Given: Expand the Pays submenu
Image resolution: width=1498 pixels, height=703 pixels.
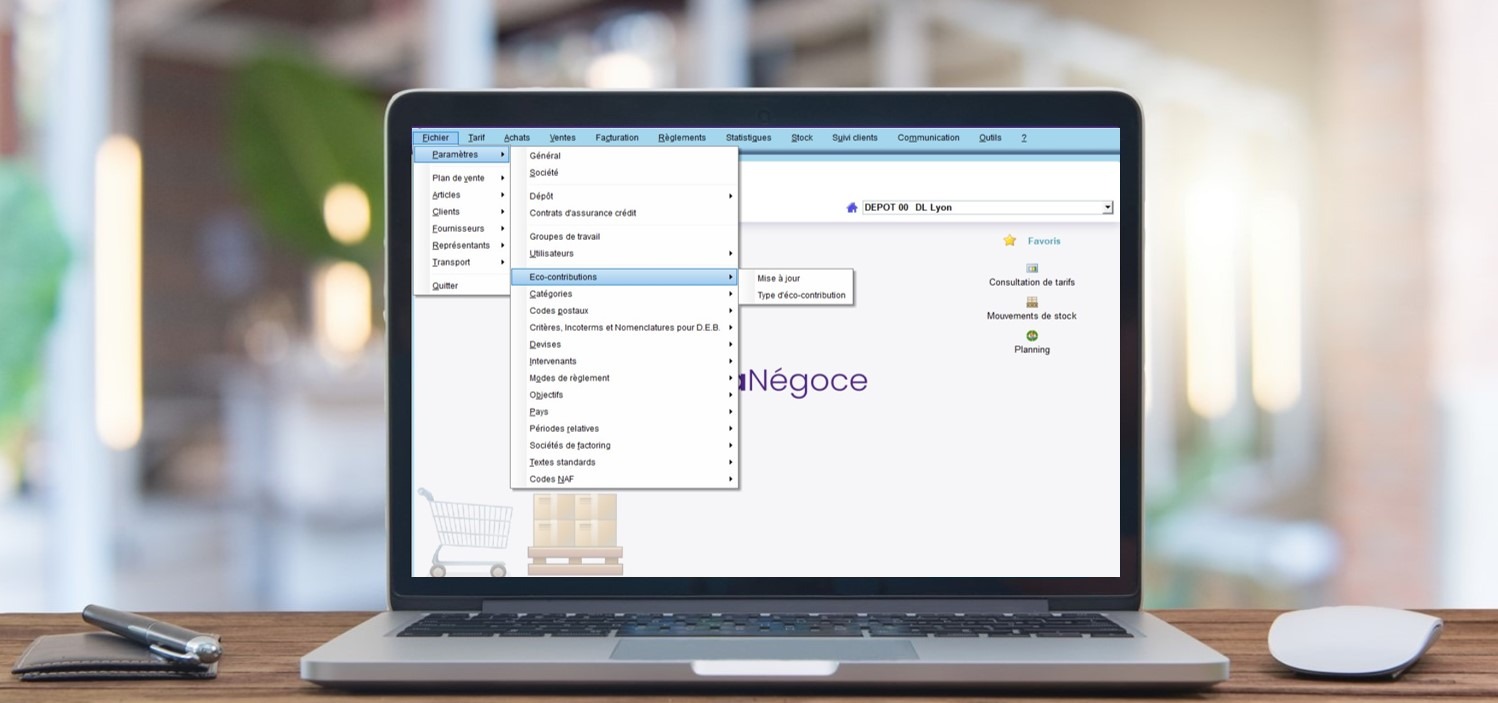Looking at the screenshot, I should click(x=539, y=411).
